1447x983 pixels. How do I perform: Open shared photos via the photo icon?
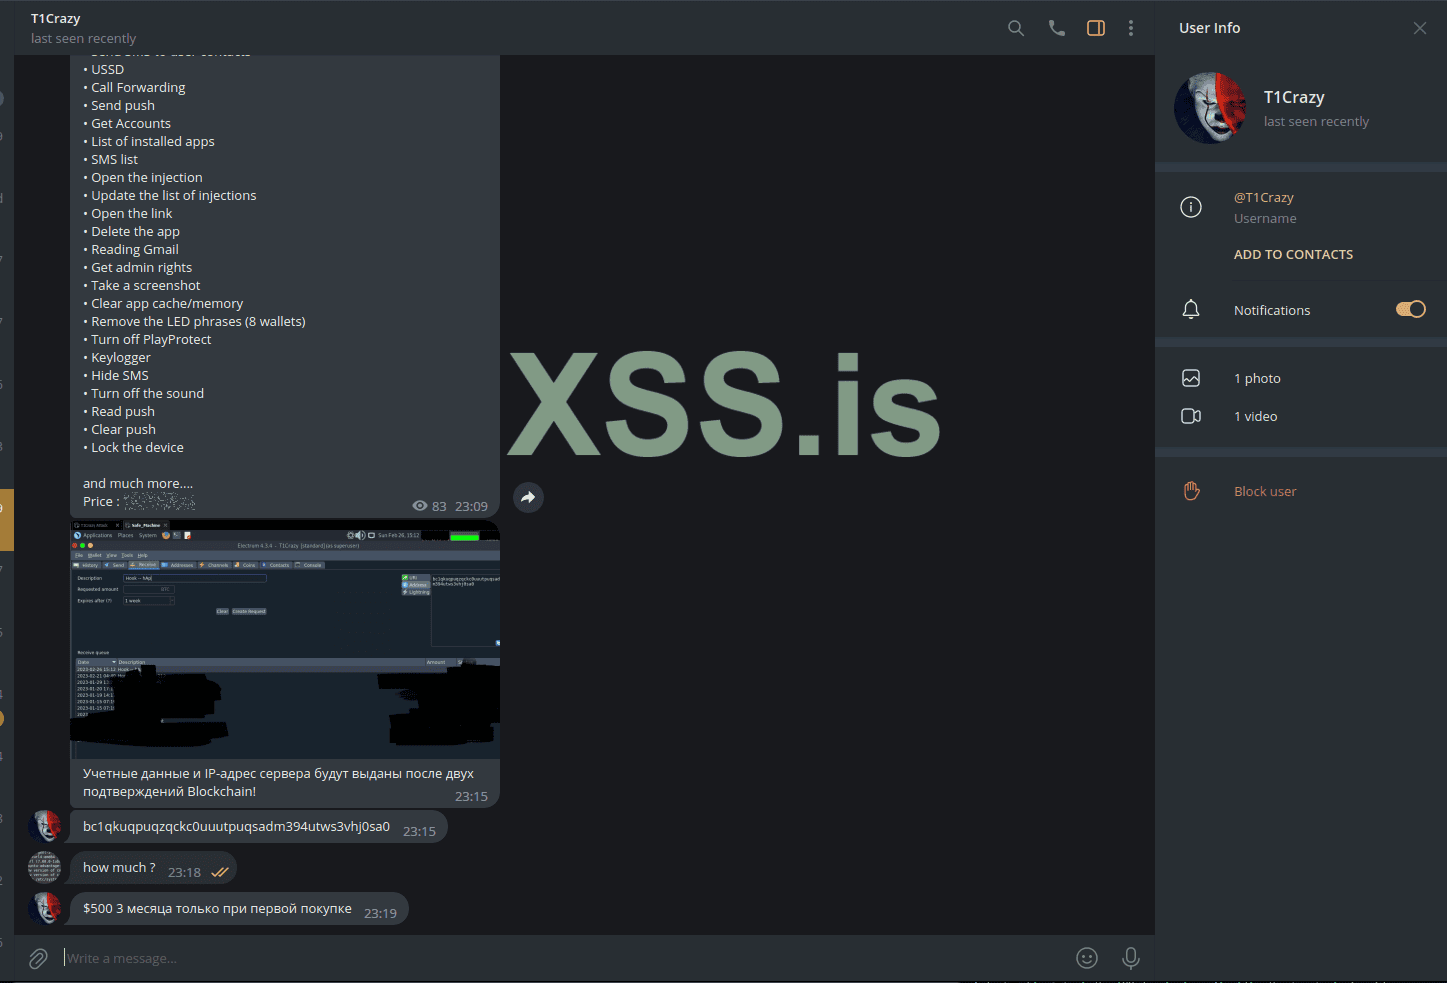(1191, 378)
